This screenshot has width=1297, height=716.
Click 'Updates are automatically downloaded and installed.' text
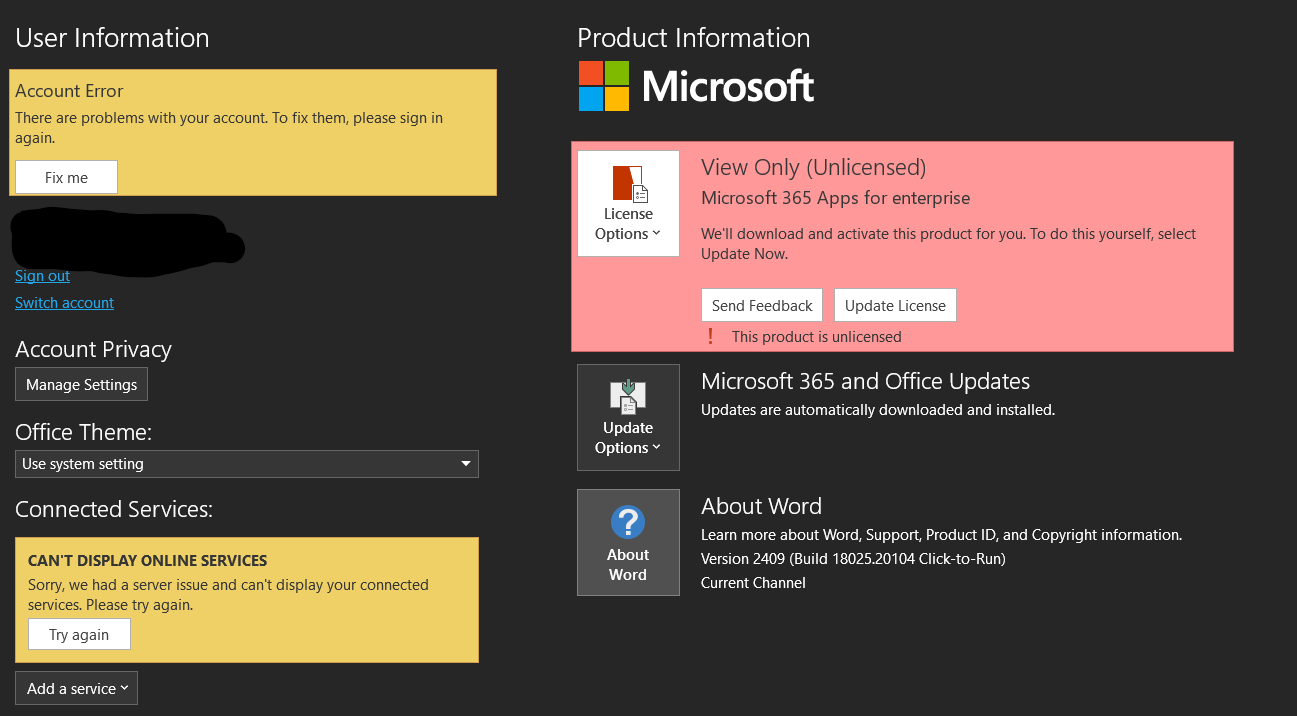pos(878,410)
